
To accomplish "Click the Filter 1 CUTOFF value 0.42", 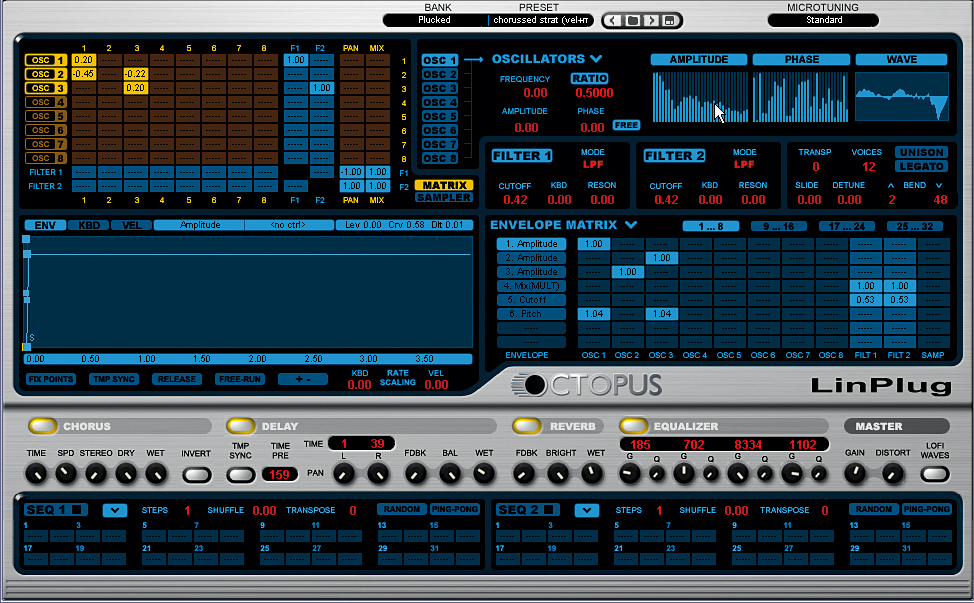I will point(515,200).
